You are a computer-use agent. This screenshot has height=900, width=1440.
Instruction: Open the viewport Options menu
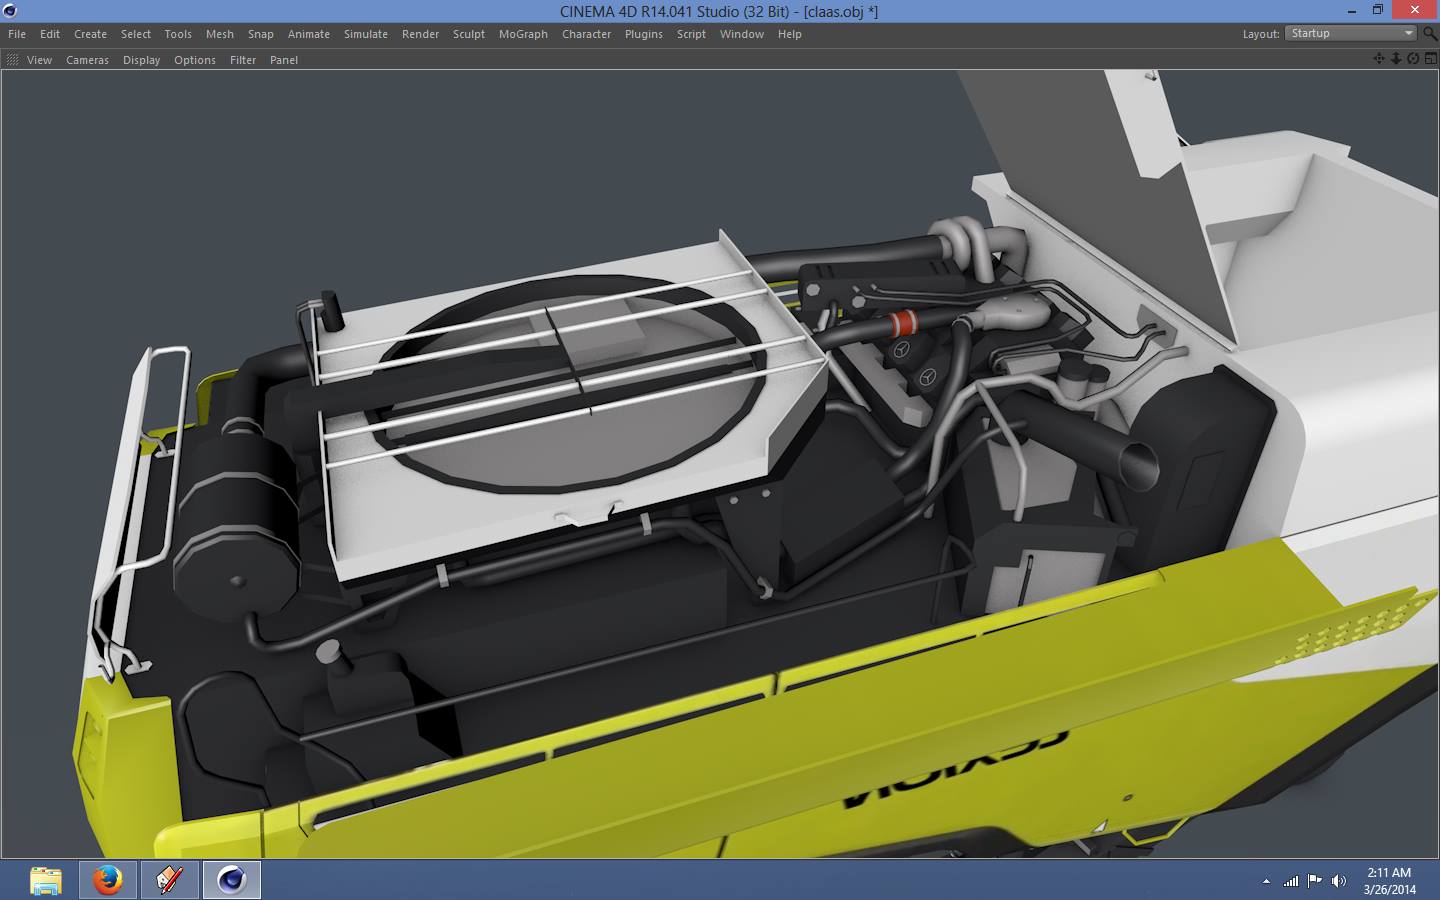[x=195, y=60]
